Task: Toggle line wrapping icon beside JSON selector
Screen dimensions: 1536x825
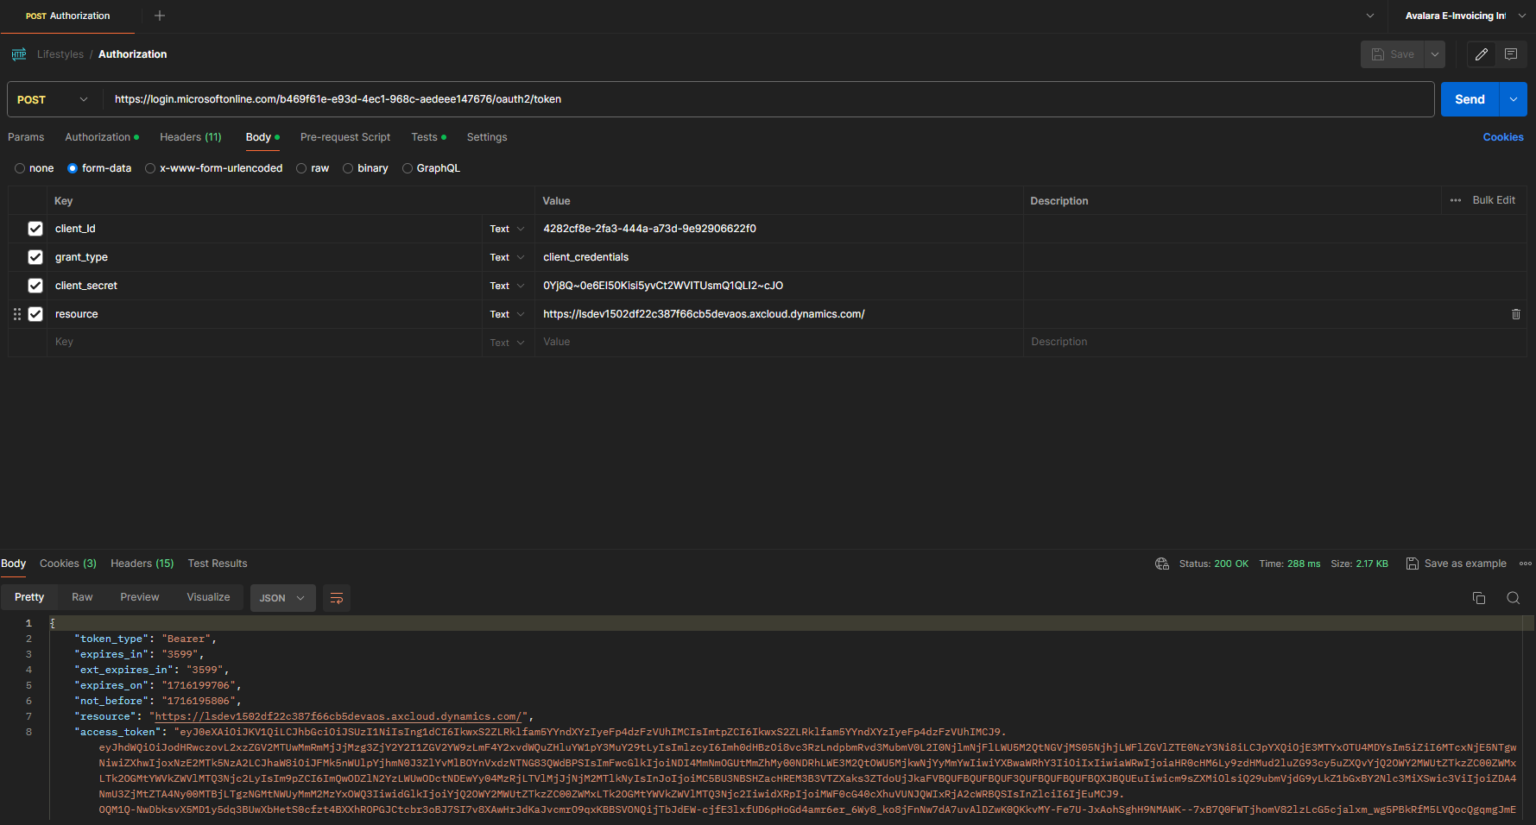Action: [336, 597]
